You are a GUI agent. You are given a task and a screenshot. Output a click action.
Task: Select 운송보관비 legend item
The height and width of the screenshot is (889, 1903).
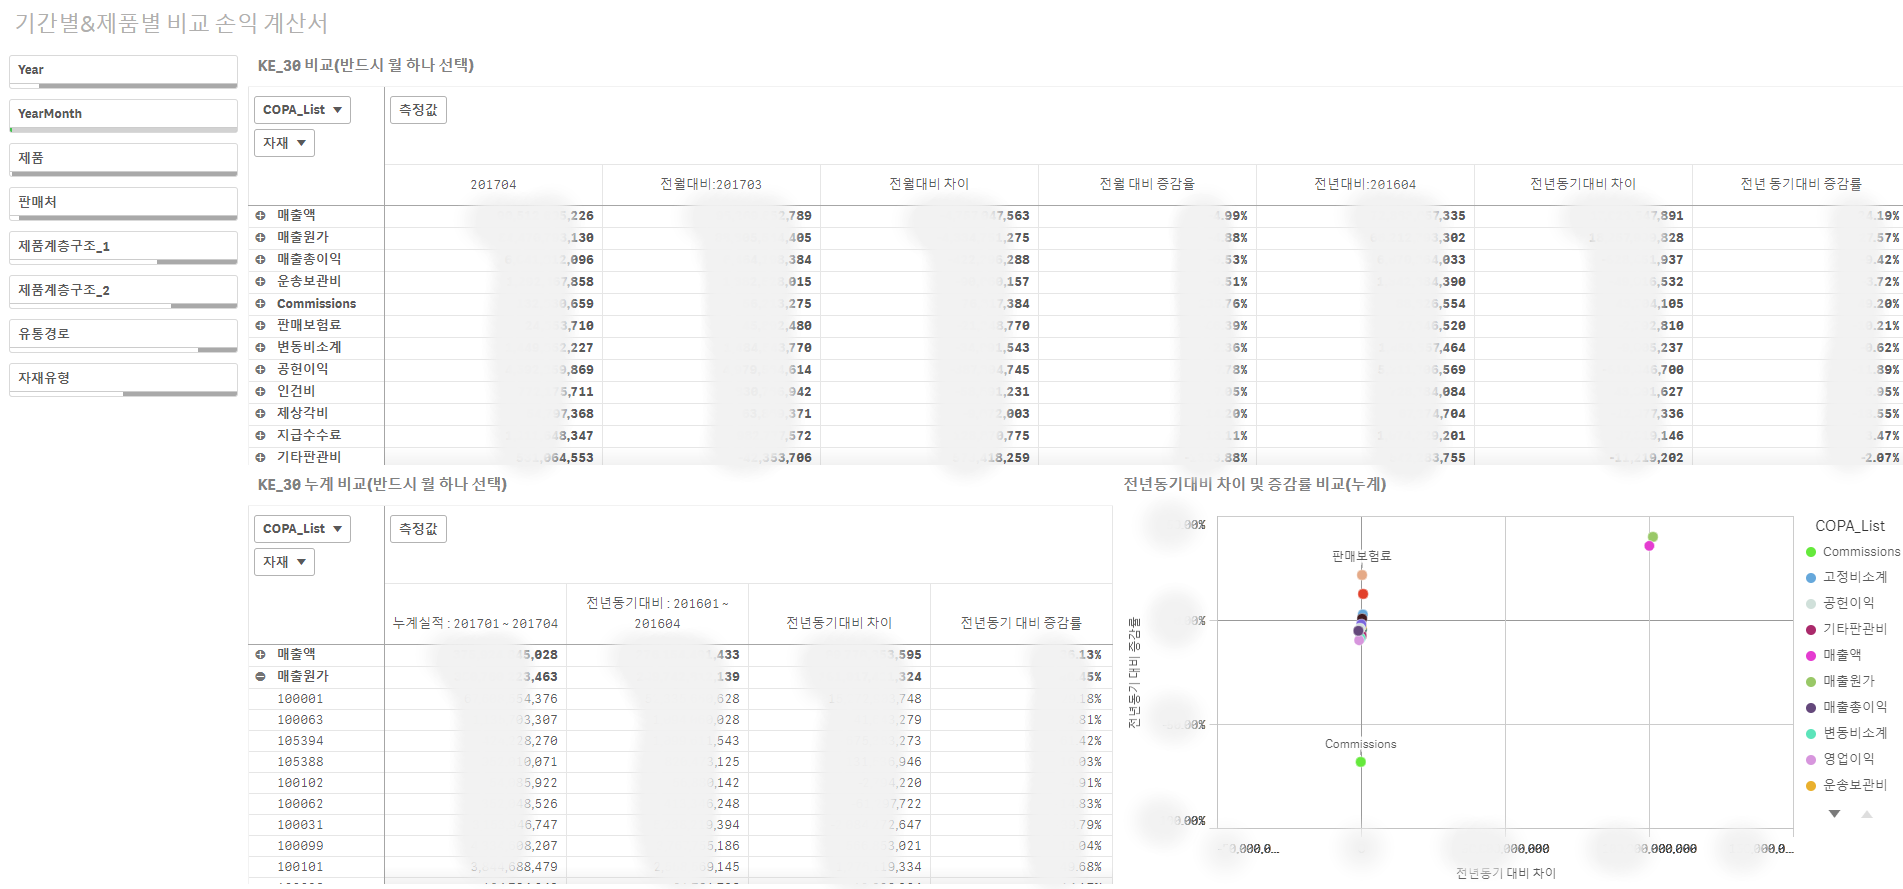coord(1846,786)
